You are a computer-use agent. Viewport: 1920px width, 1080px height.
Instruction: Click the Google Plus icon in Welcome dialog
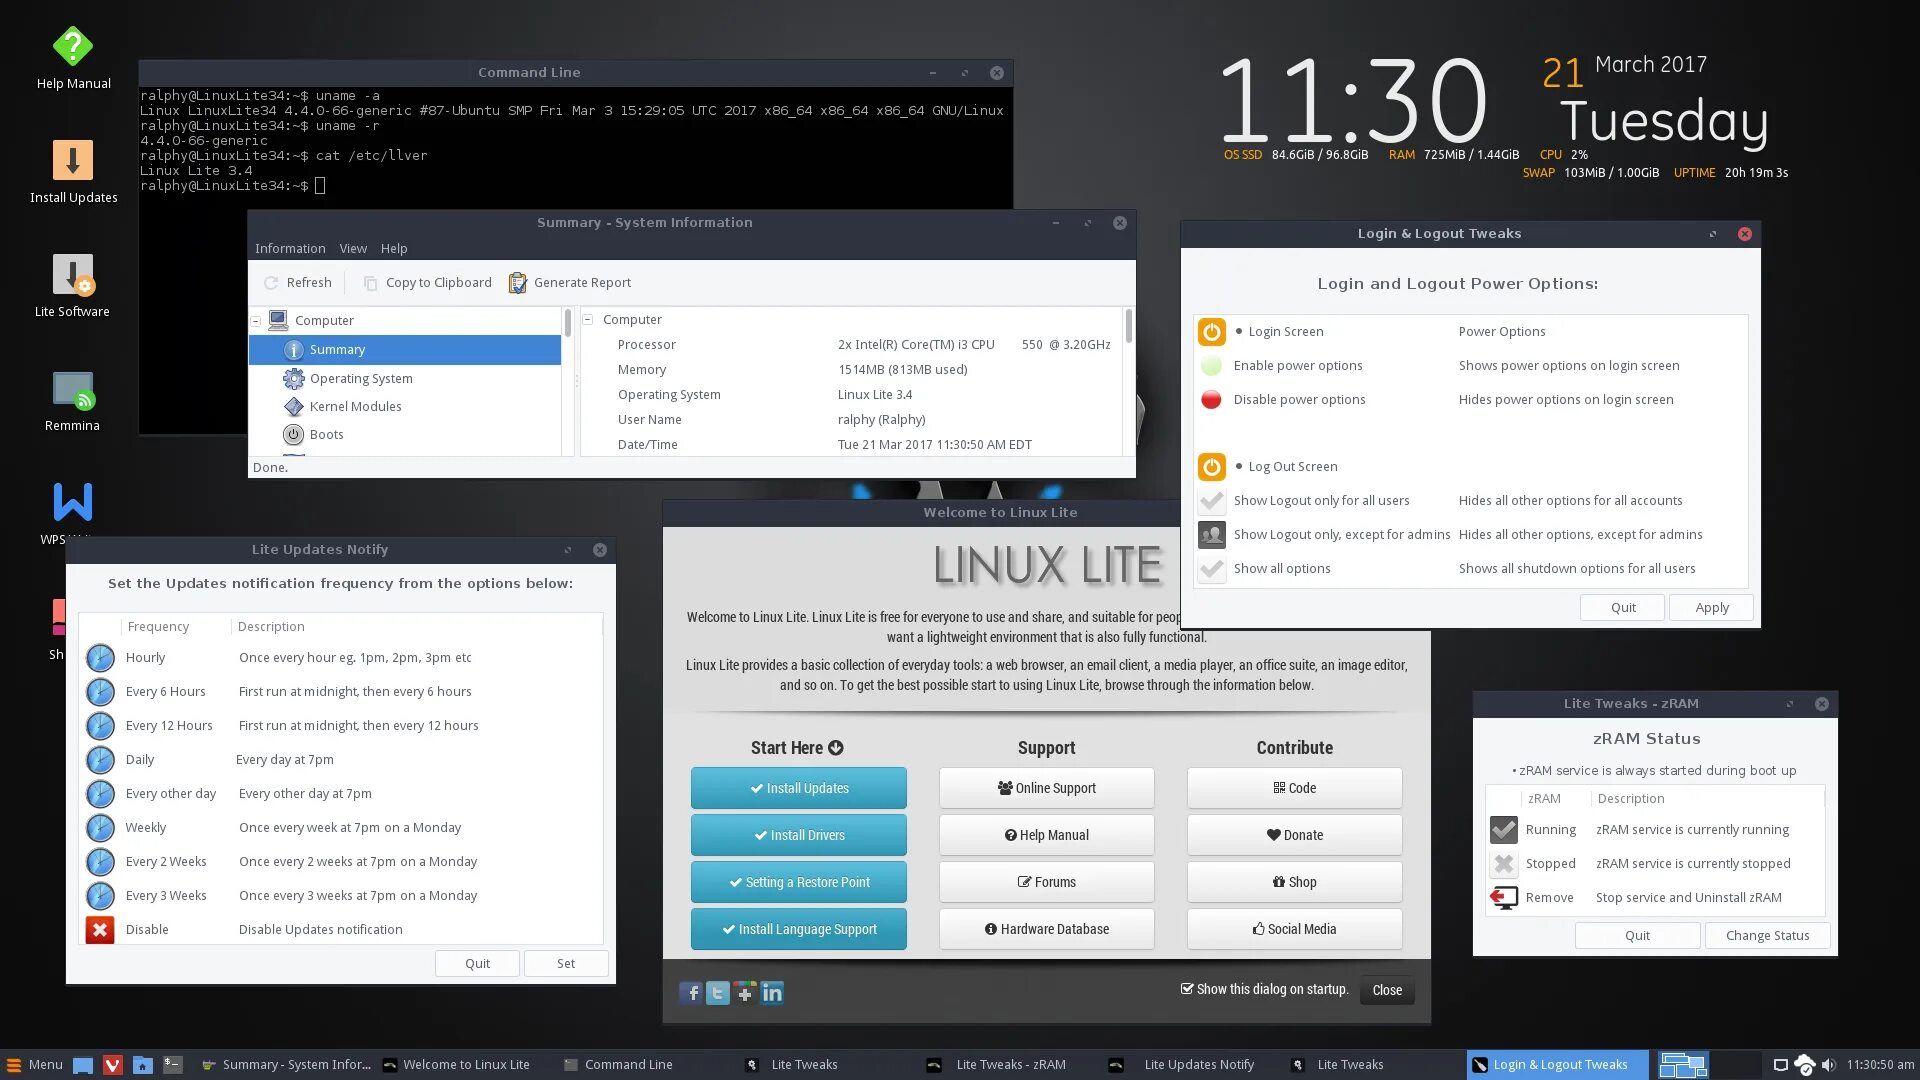tap(745, 993)
